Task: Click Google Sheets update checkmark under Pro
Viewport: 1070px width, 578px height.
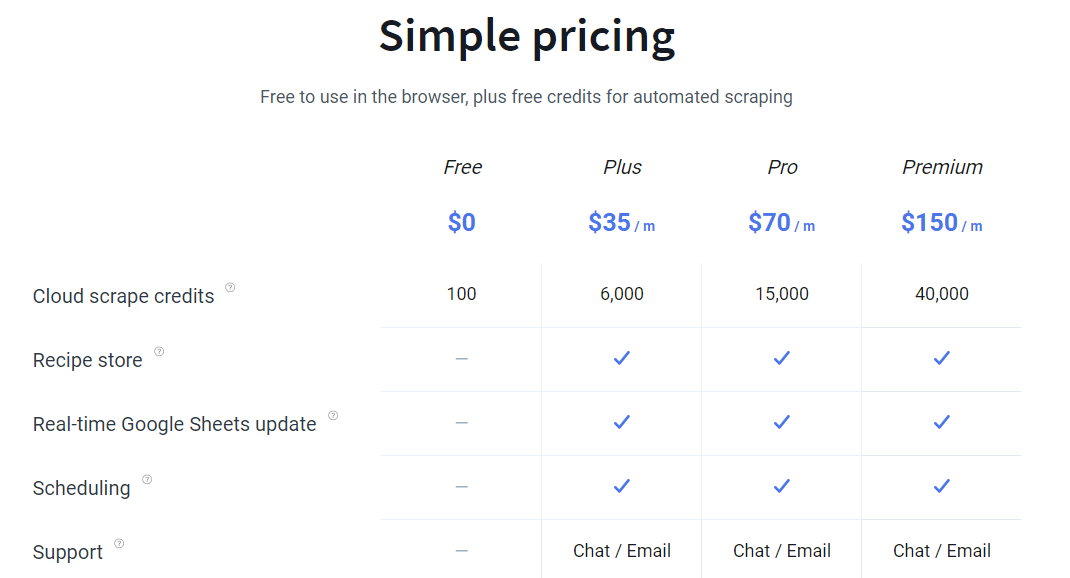Action: [782, 422]
